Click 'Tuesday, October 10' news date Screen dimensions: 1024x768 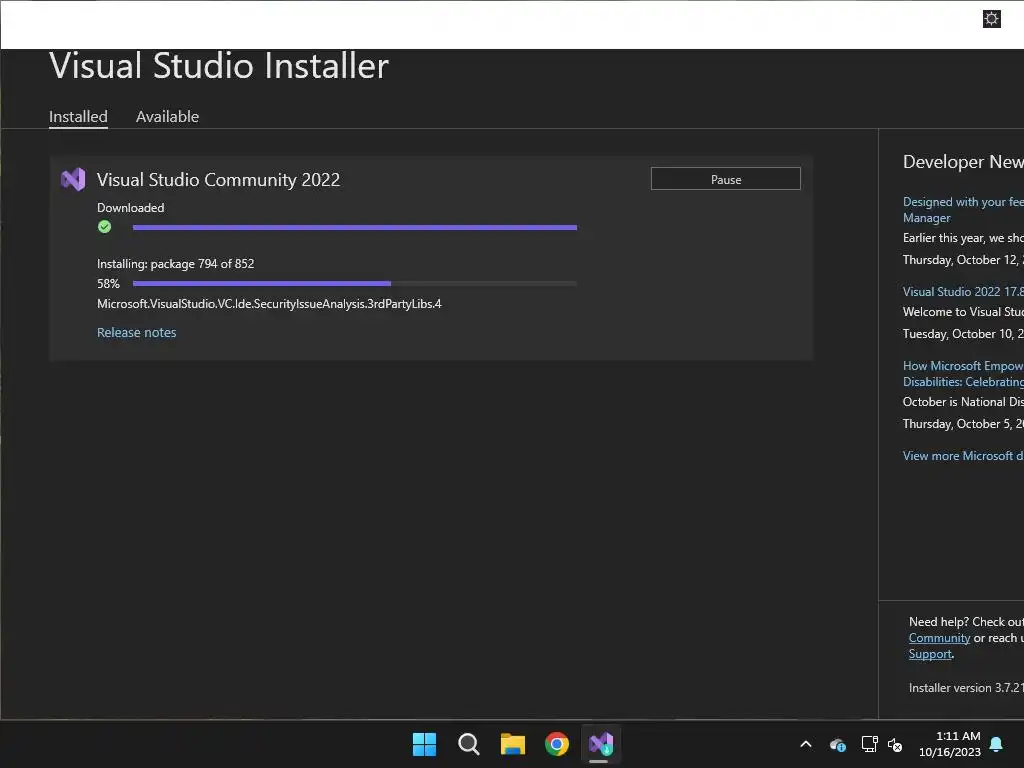pyautogui.click(x=963, y=334)
